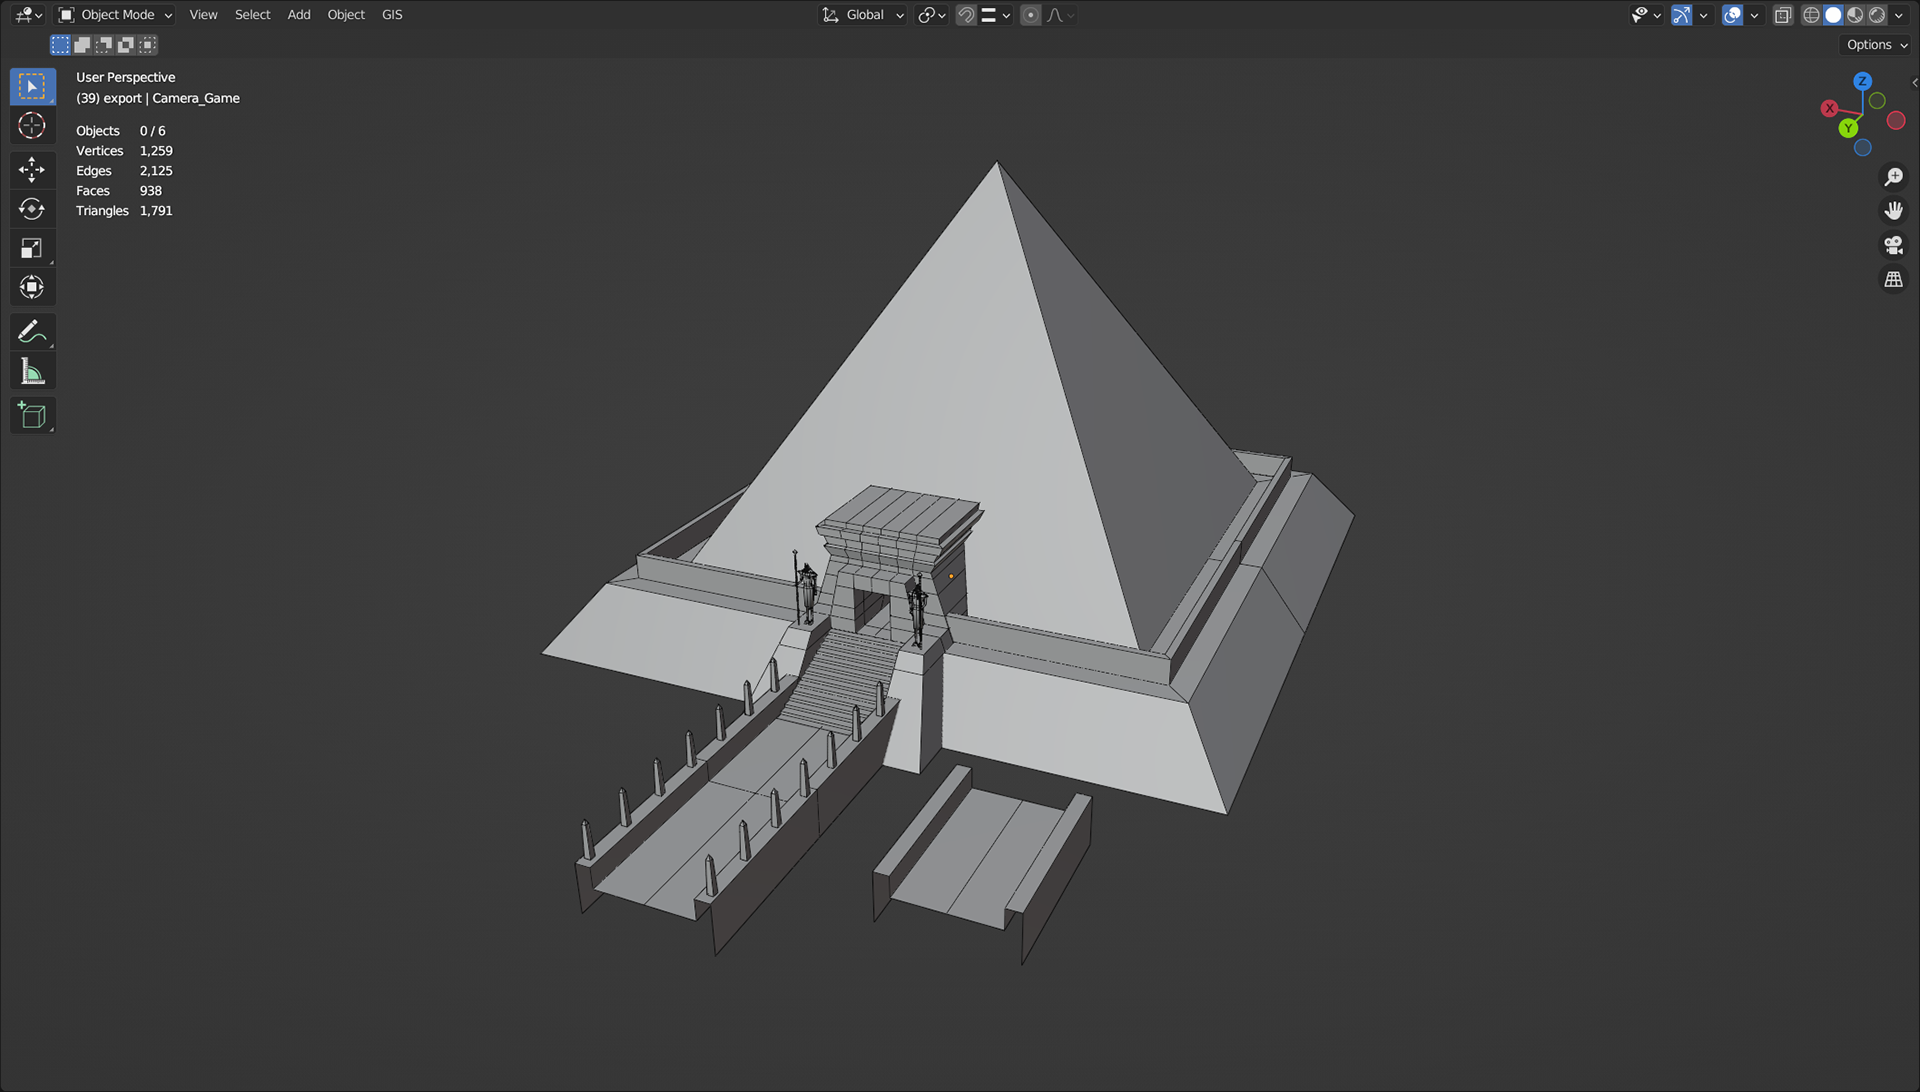The height and width of the screenshot is (1092, 1920).
Task: Select the Rotate tool
Action: pyautogui.click(x=32, y=209)
